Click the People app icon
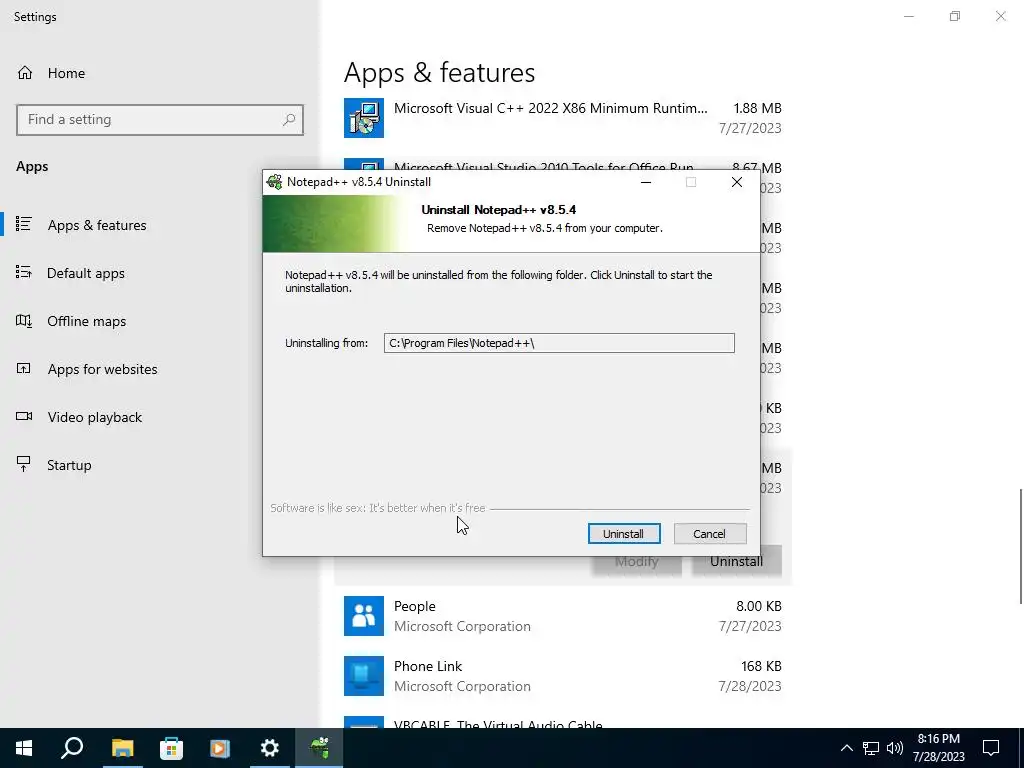 pos(364,616)
